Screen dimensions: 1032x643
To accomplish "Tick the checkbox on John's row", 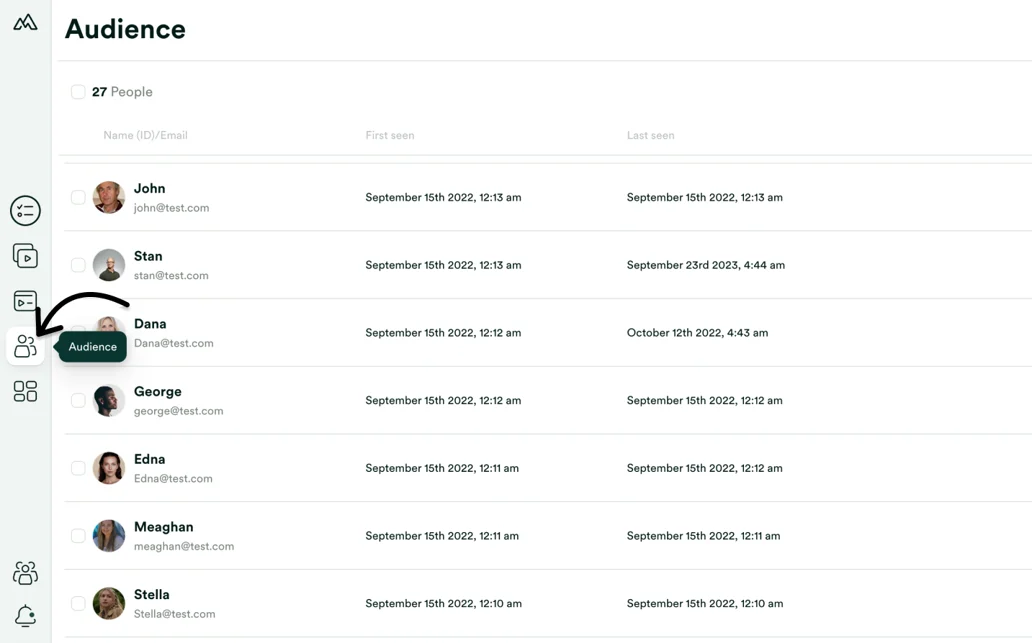I will click(x=77, y=197).
